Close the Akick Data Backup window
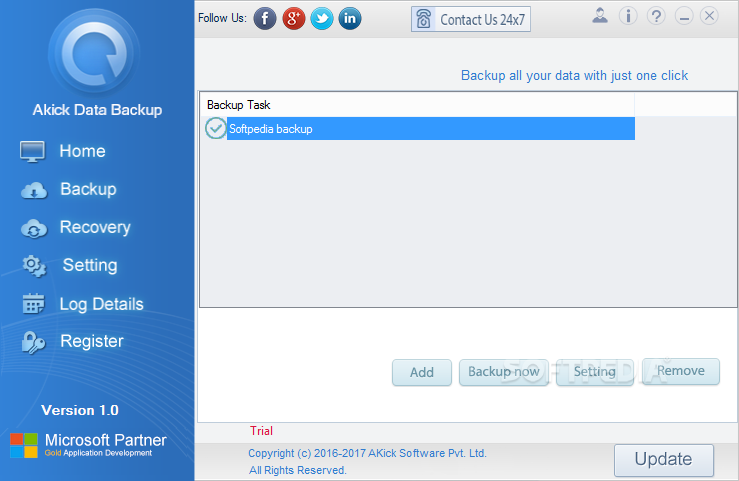The image size is (739, 481). coord(709,16)
